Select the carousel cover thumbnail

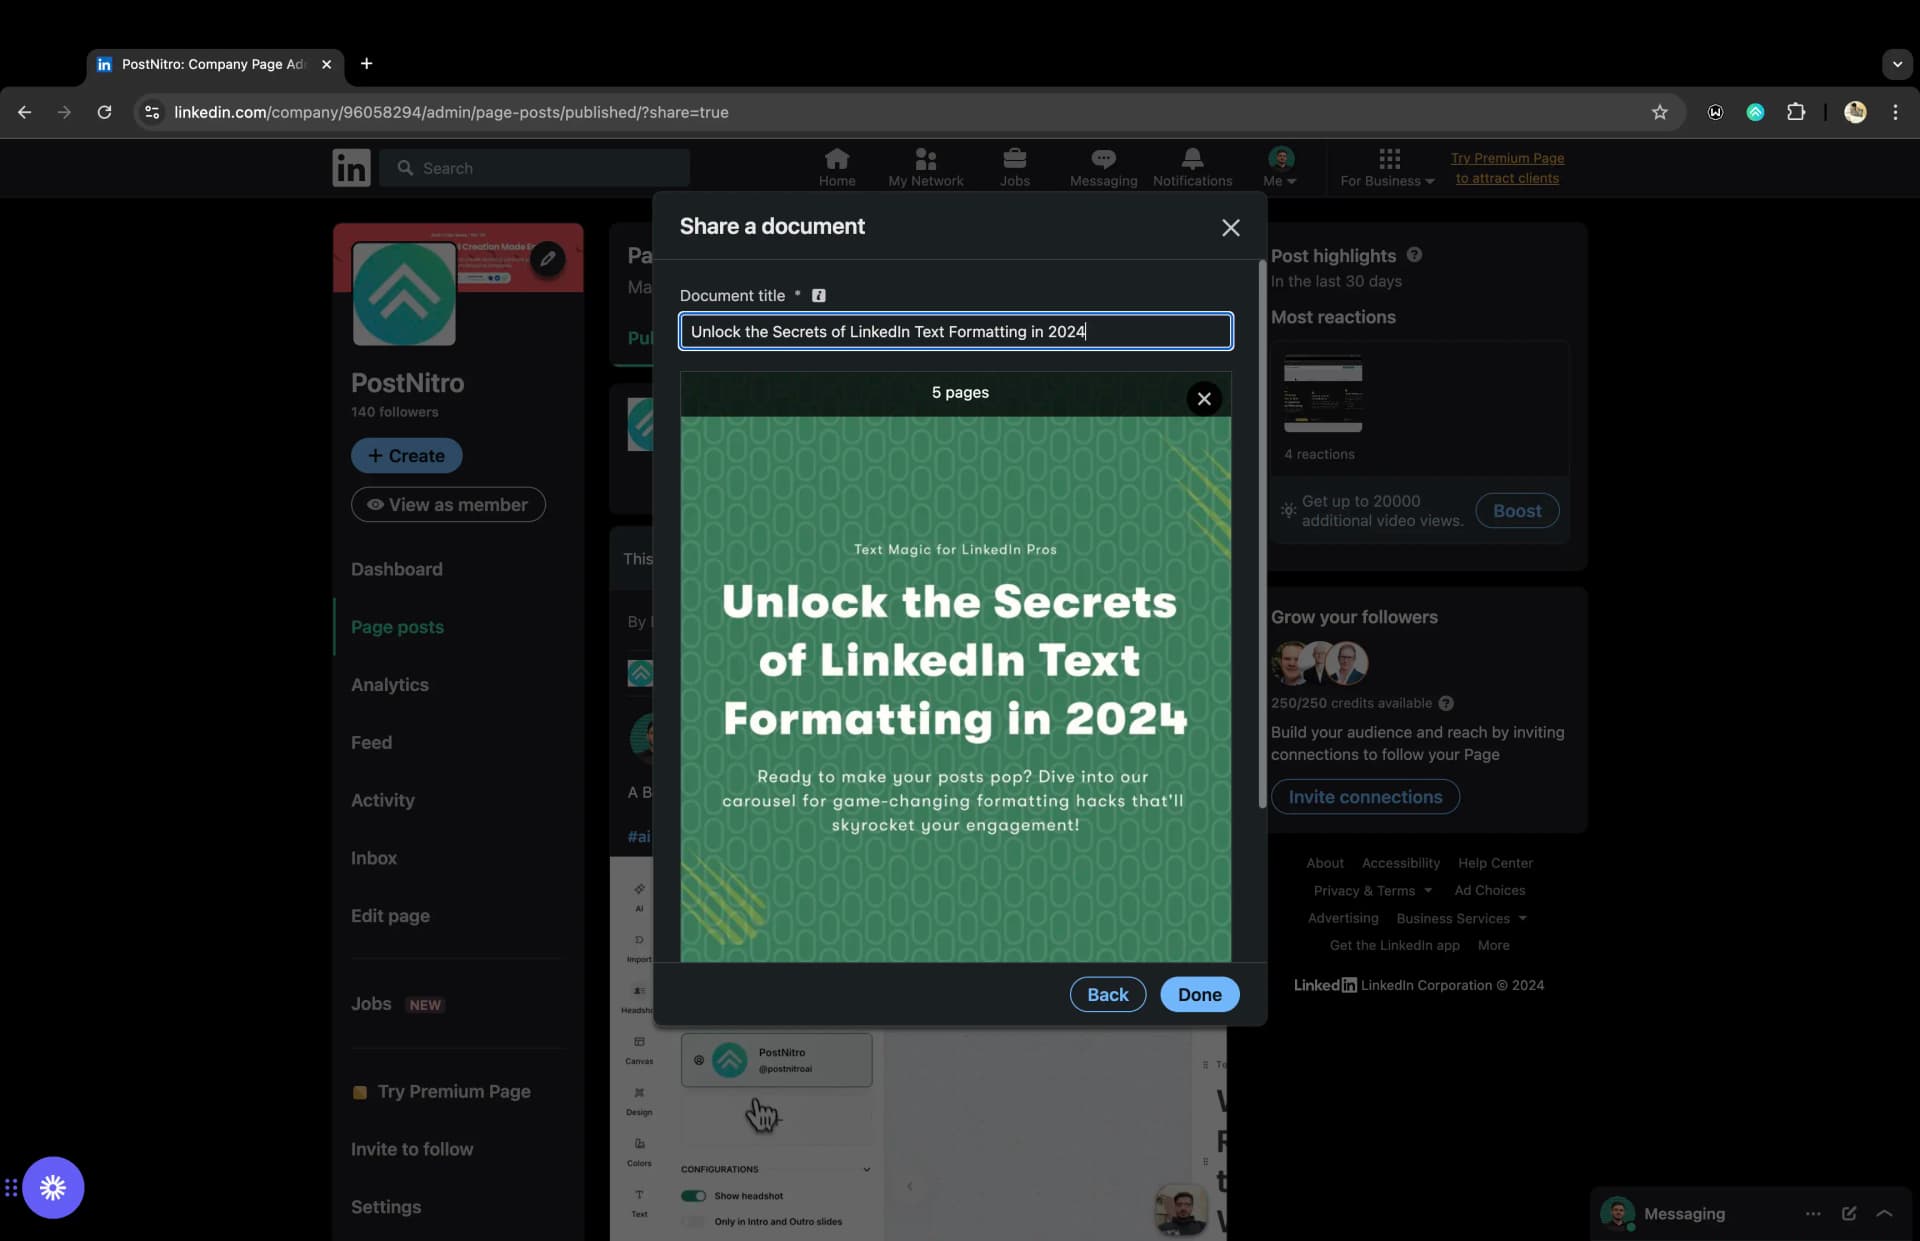(x=956, y=688)
